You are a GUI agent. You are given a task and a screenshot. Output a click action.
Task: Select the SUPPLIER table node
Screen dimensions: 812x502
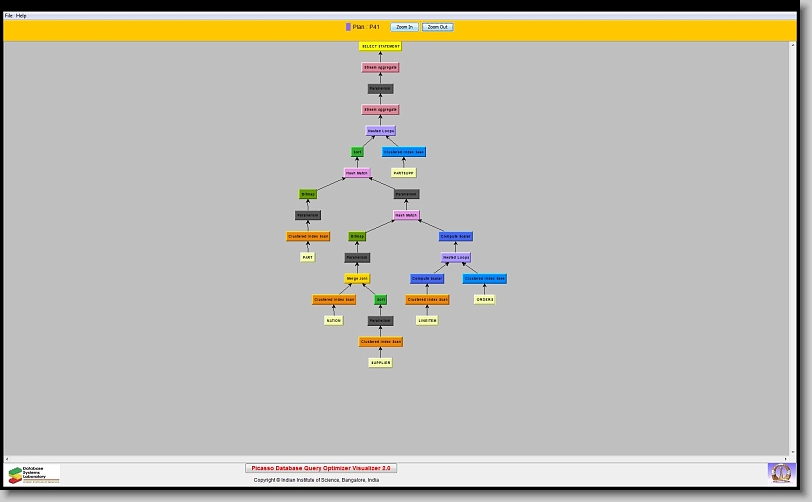(x=380, y=363)
